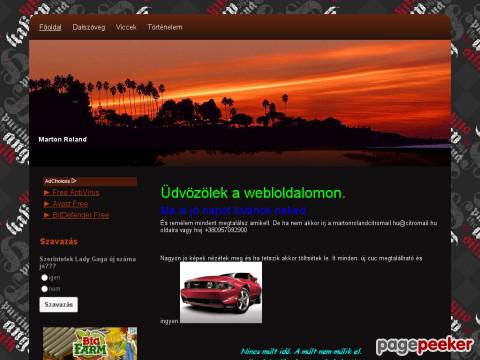The height and width of the screenshot is (360, 480).
Task: Open the Főoldal menu item
Action: (x=50, y=27)
